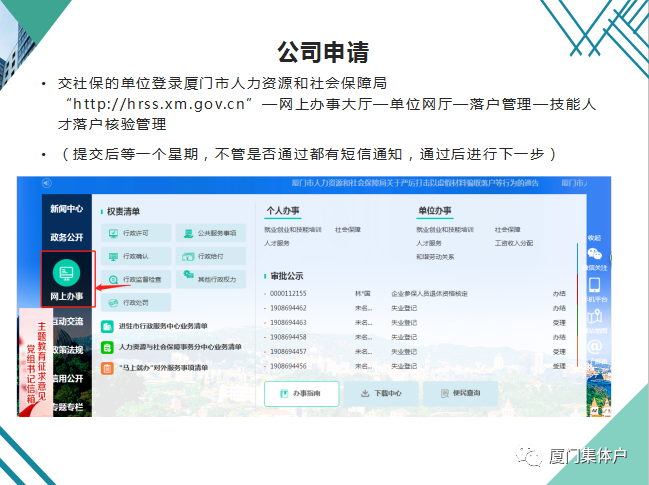Open the 公共服务事项 item
Image resolution: width=649 pixels, height=485 pixels.
(211, 233)
